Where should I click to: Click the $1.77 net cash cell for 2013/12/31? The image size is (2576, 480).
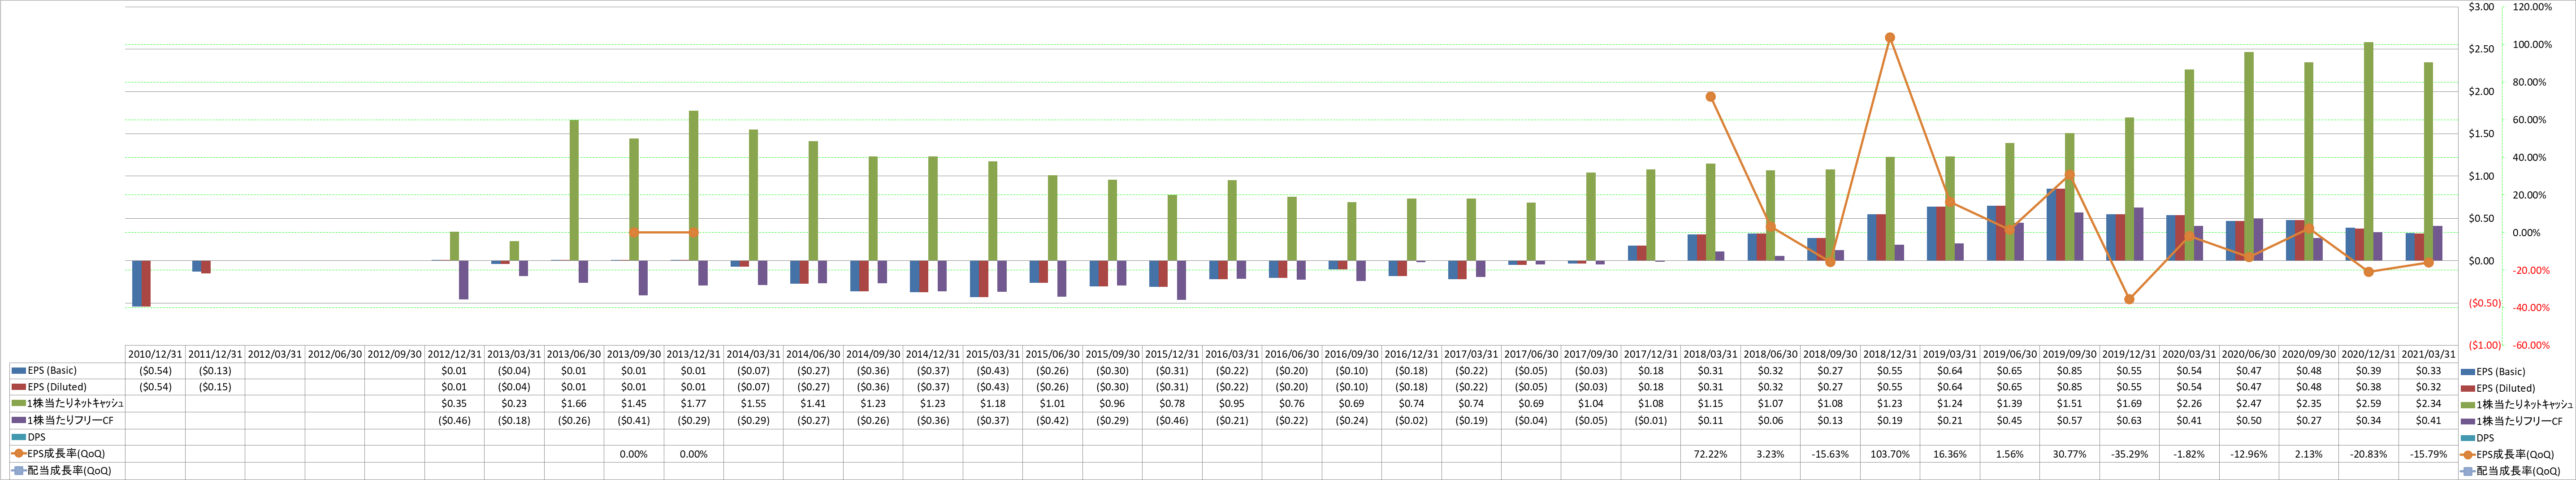pyautogui.click(x=694, y=404)
